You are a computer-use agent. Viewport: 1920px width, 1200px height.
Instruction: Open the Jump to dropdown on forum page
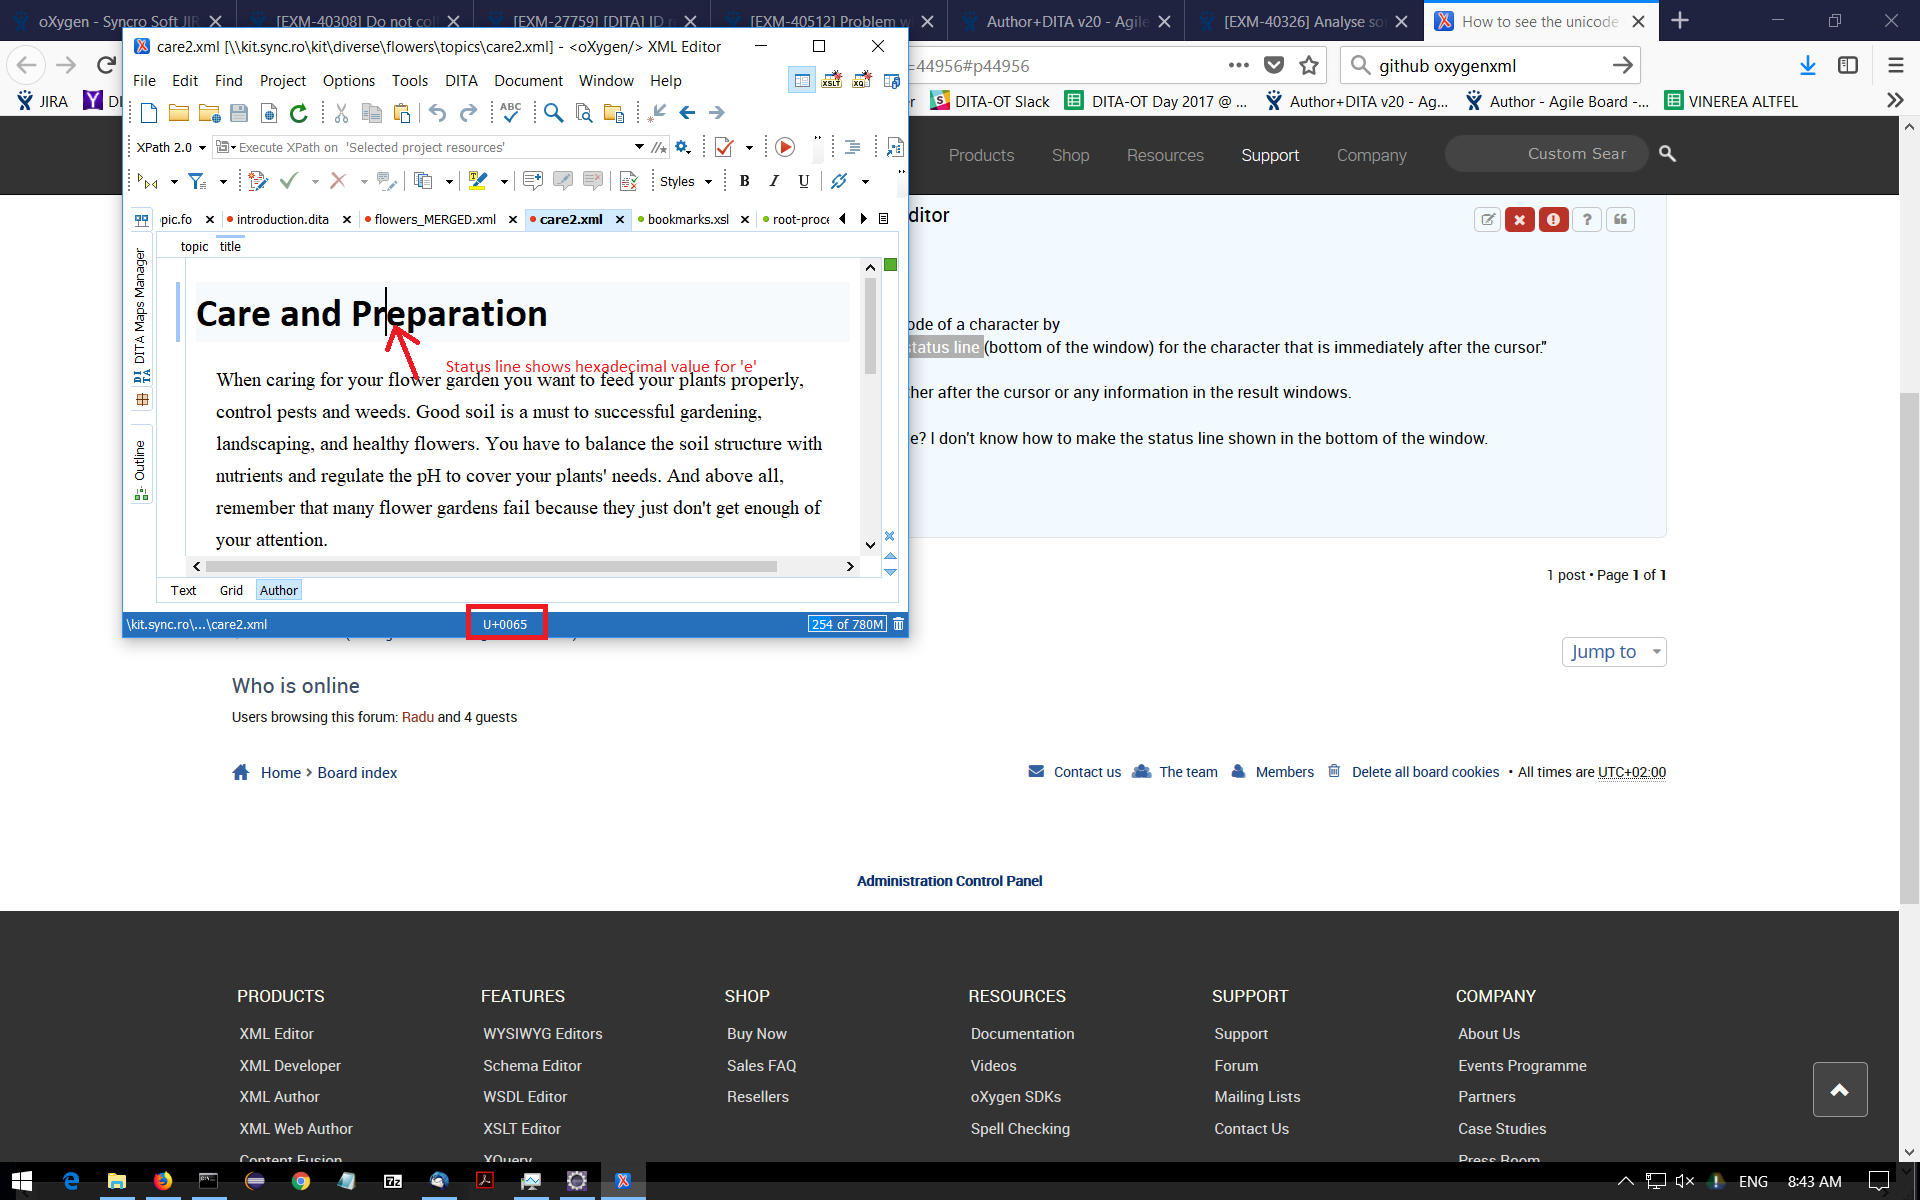1614,652
